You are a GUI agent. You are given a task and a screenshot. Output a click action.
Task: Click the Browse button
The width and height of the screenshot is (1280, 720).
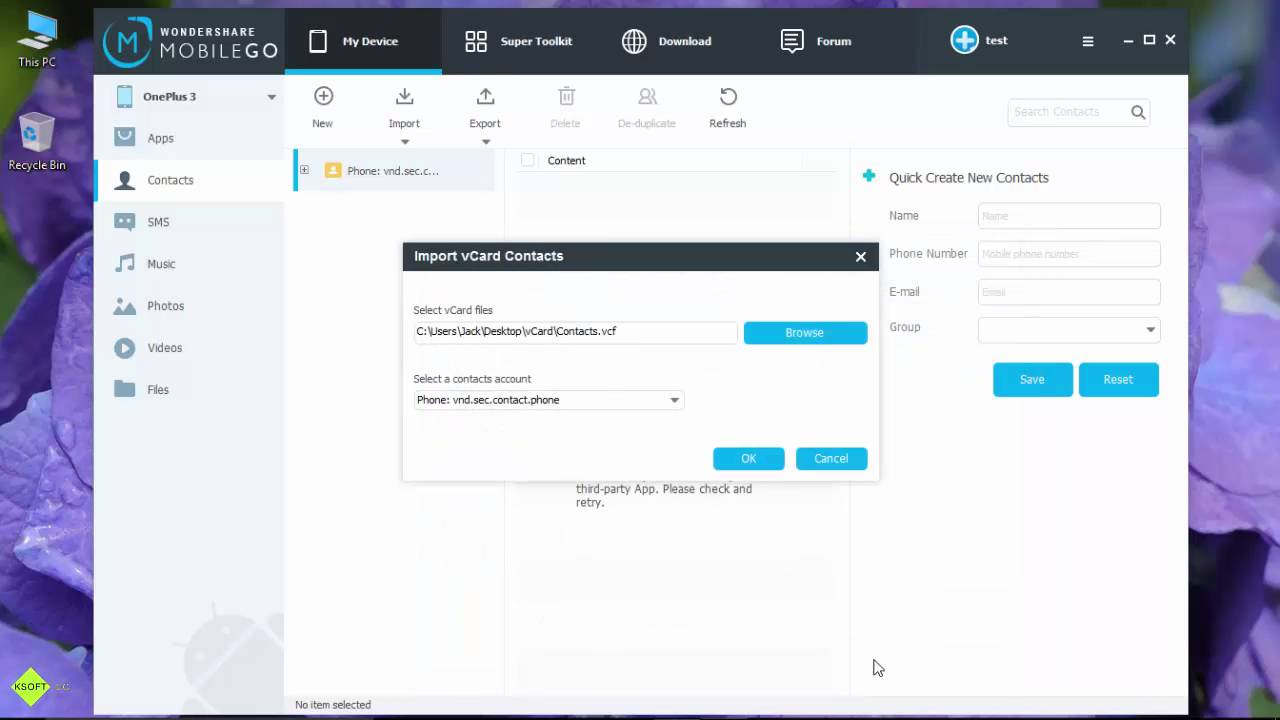click(x=805, y=333)
